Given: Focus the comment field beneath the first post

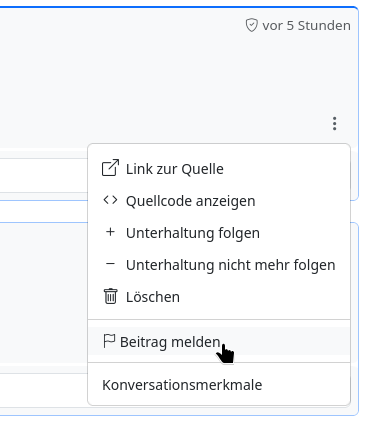Looking at the screenshot, I should pos(43,175).
